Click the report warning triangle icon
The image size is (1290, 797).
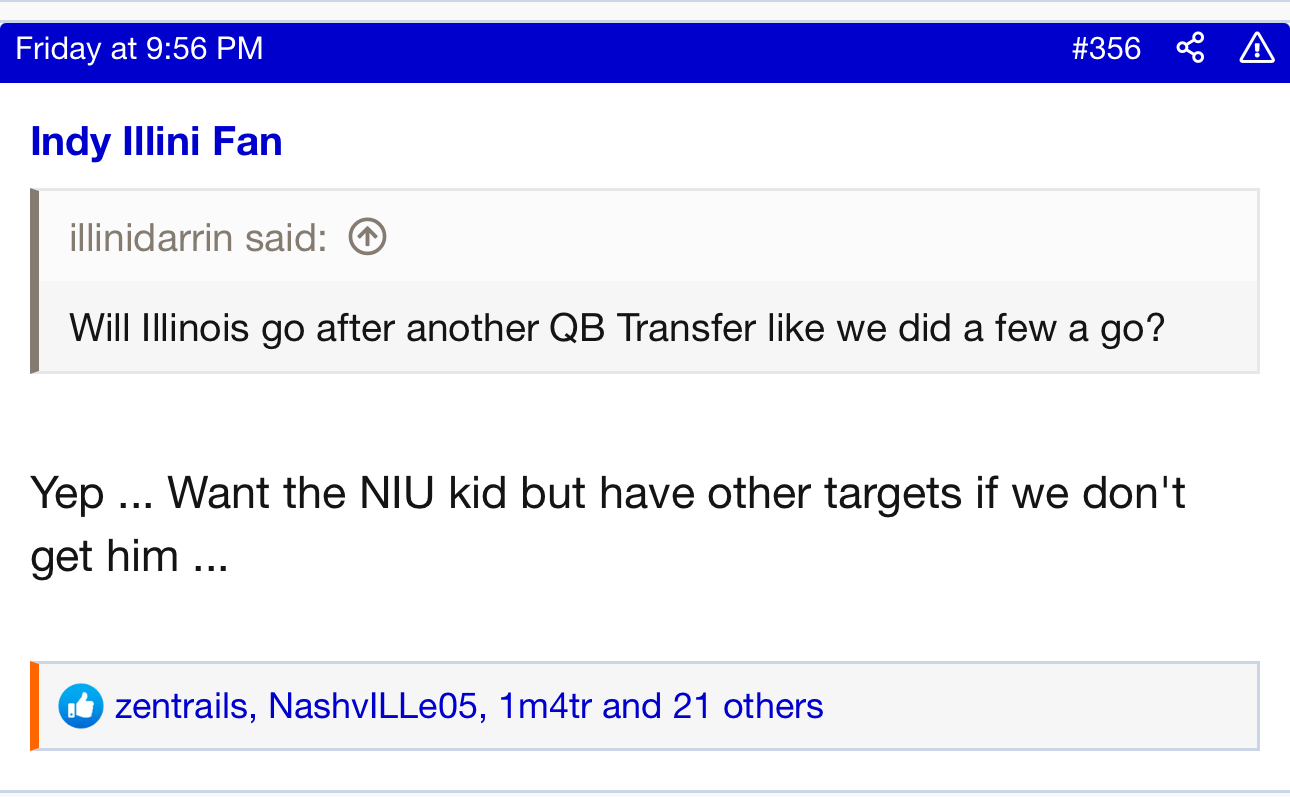tap(1256, 48)
